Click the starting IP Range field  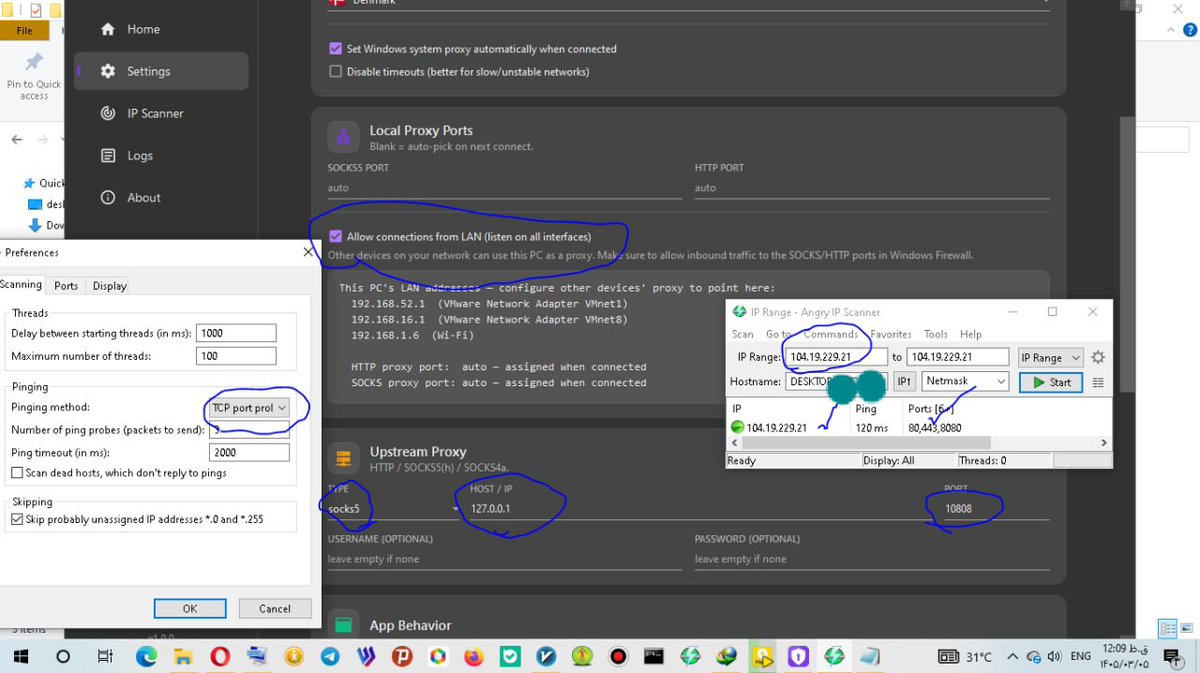(836, 357)
